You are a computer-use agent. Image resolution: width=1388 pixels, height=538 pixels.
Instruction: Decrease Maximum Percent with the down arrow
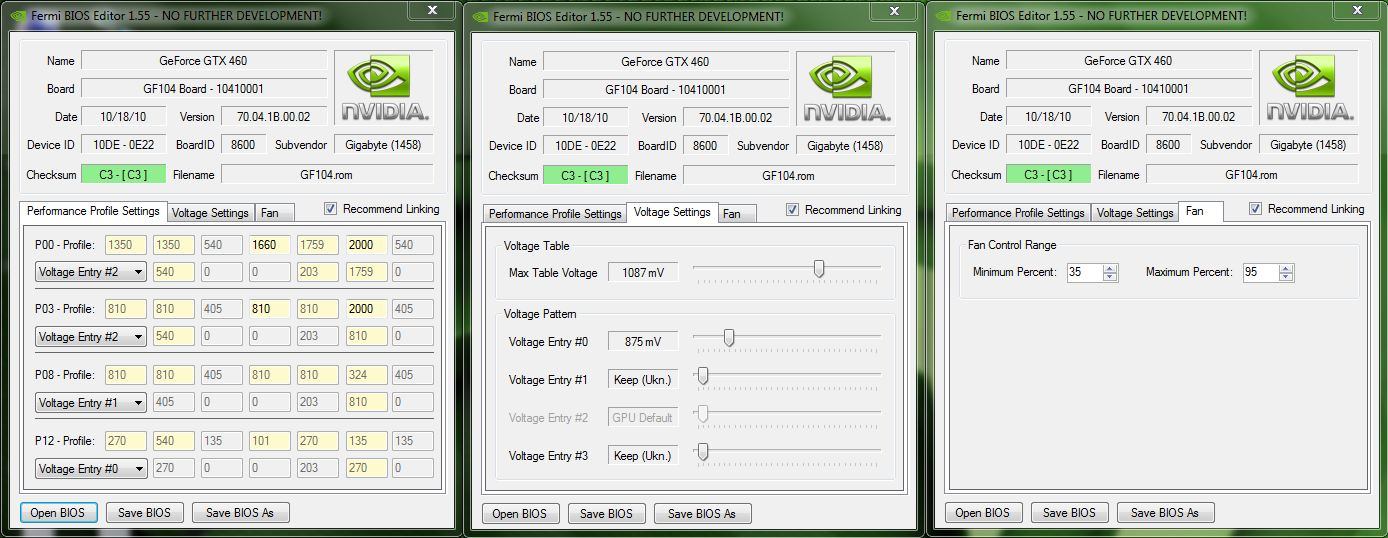click(1286, 277)
